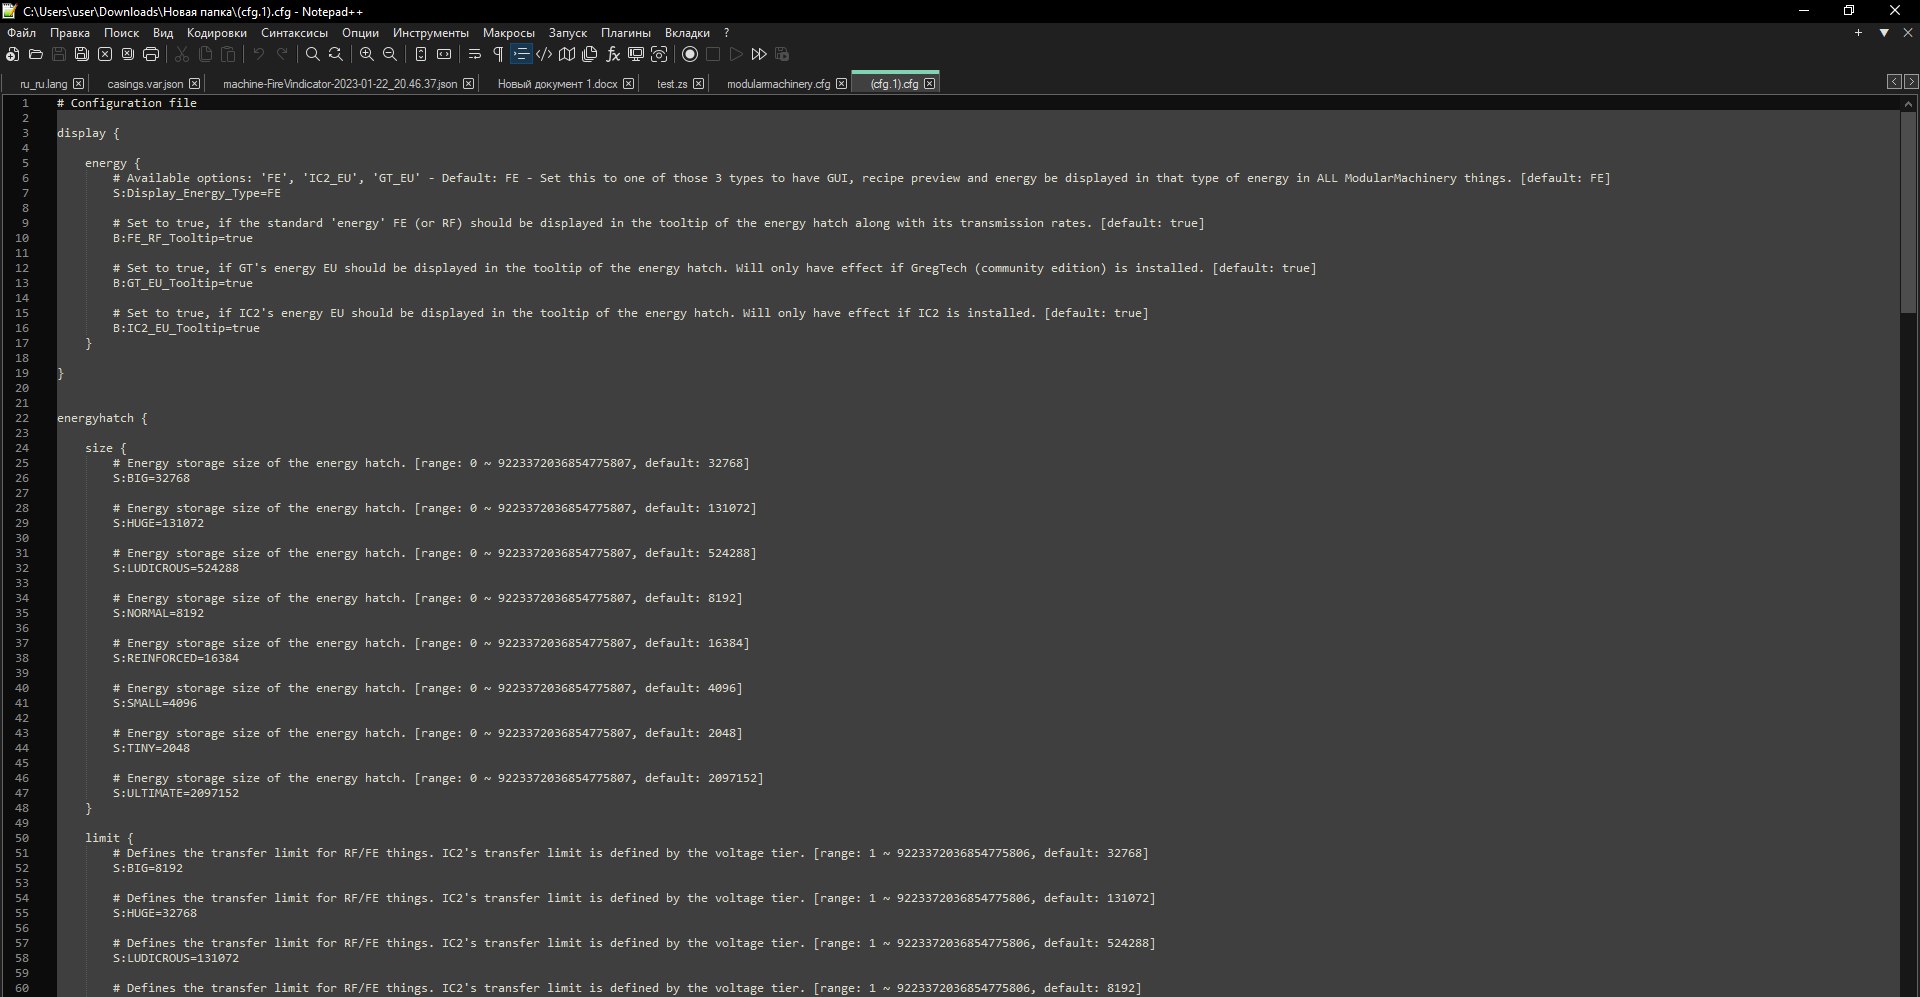Image resolution: width=1920 pixels, height=997 pixels.
Task: Click the New file toolbar icon
Action: 12,54
